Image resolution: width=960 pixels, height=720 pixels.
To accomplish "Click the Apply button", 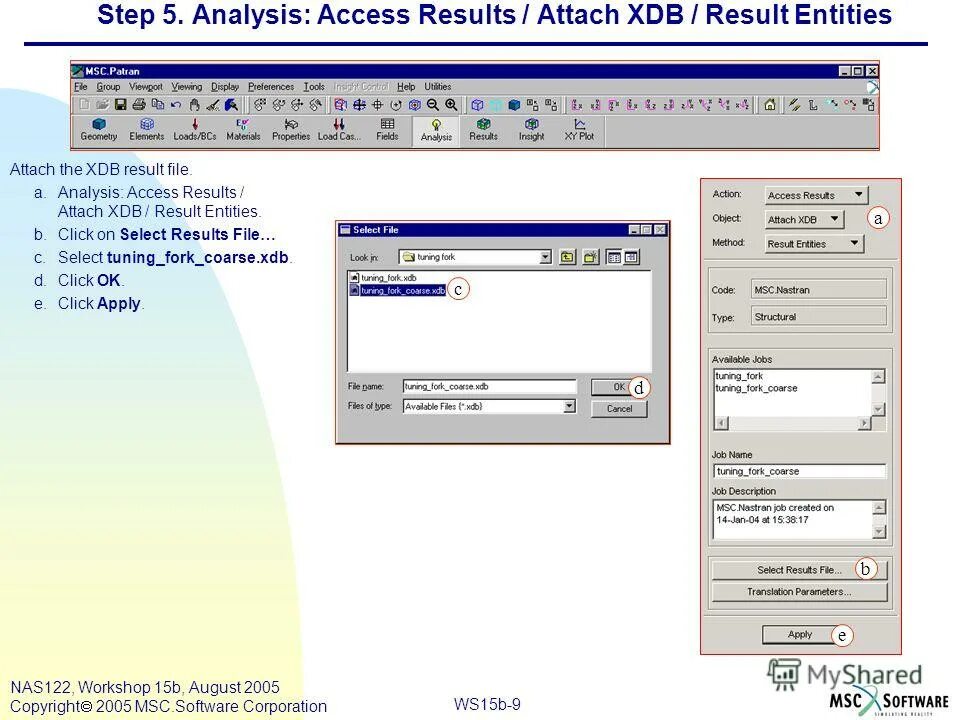I will coord(798,634).
